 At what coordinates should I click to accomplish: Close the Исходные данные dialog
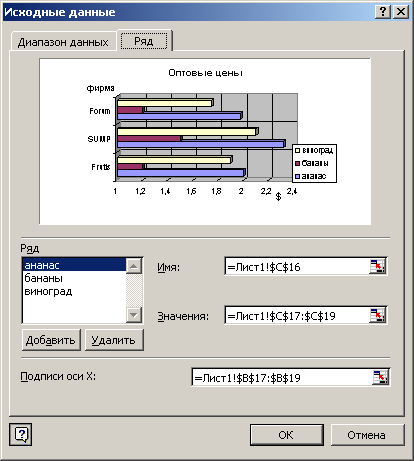401,12
